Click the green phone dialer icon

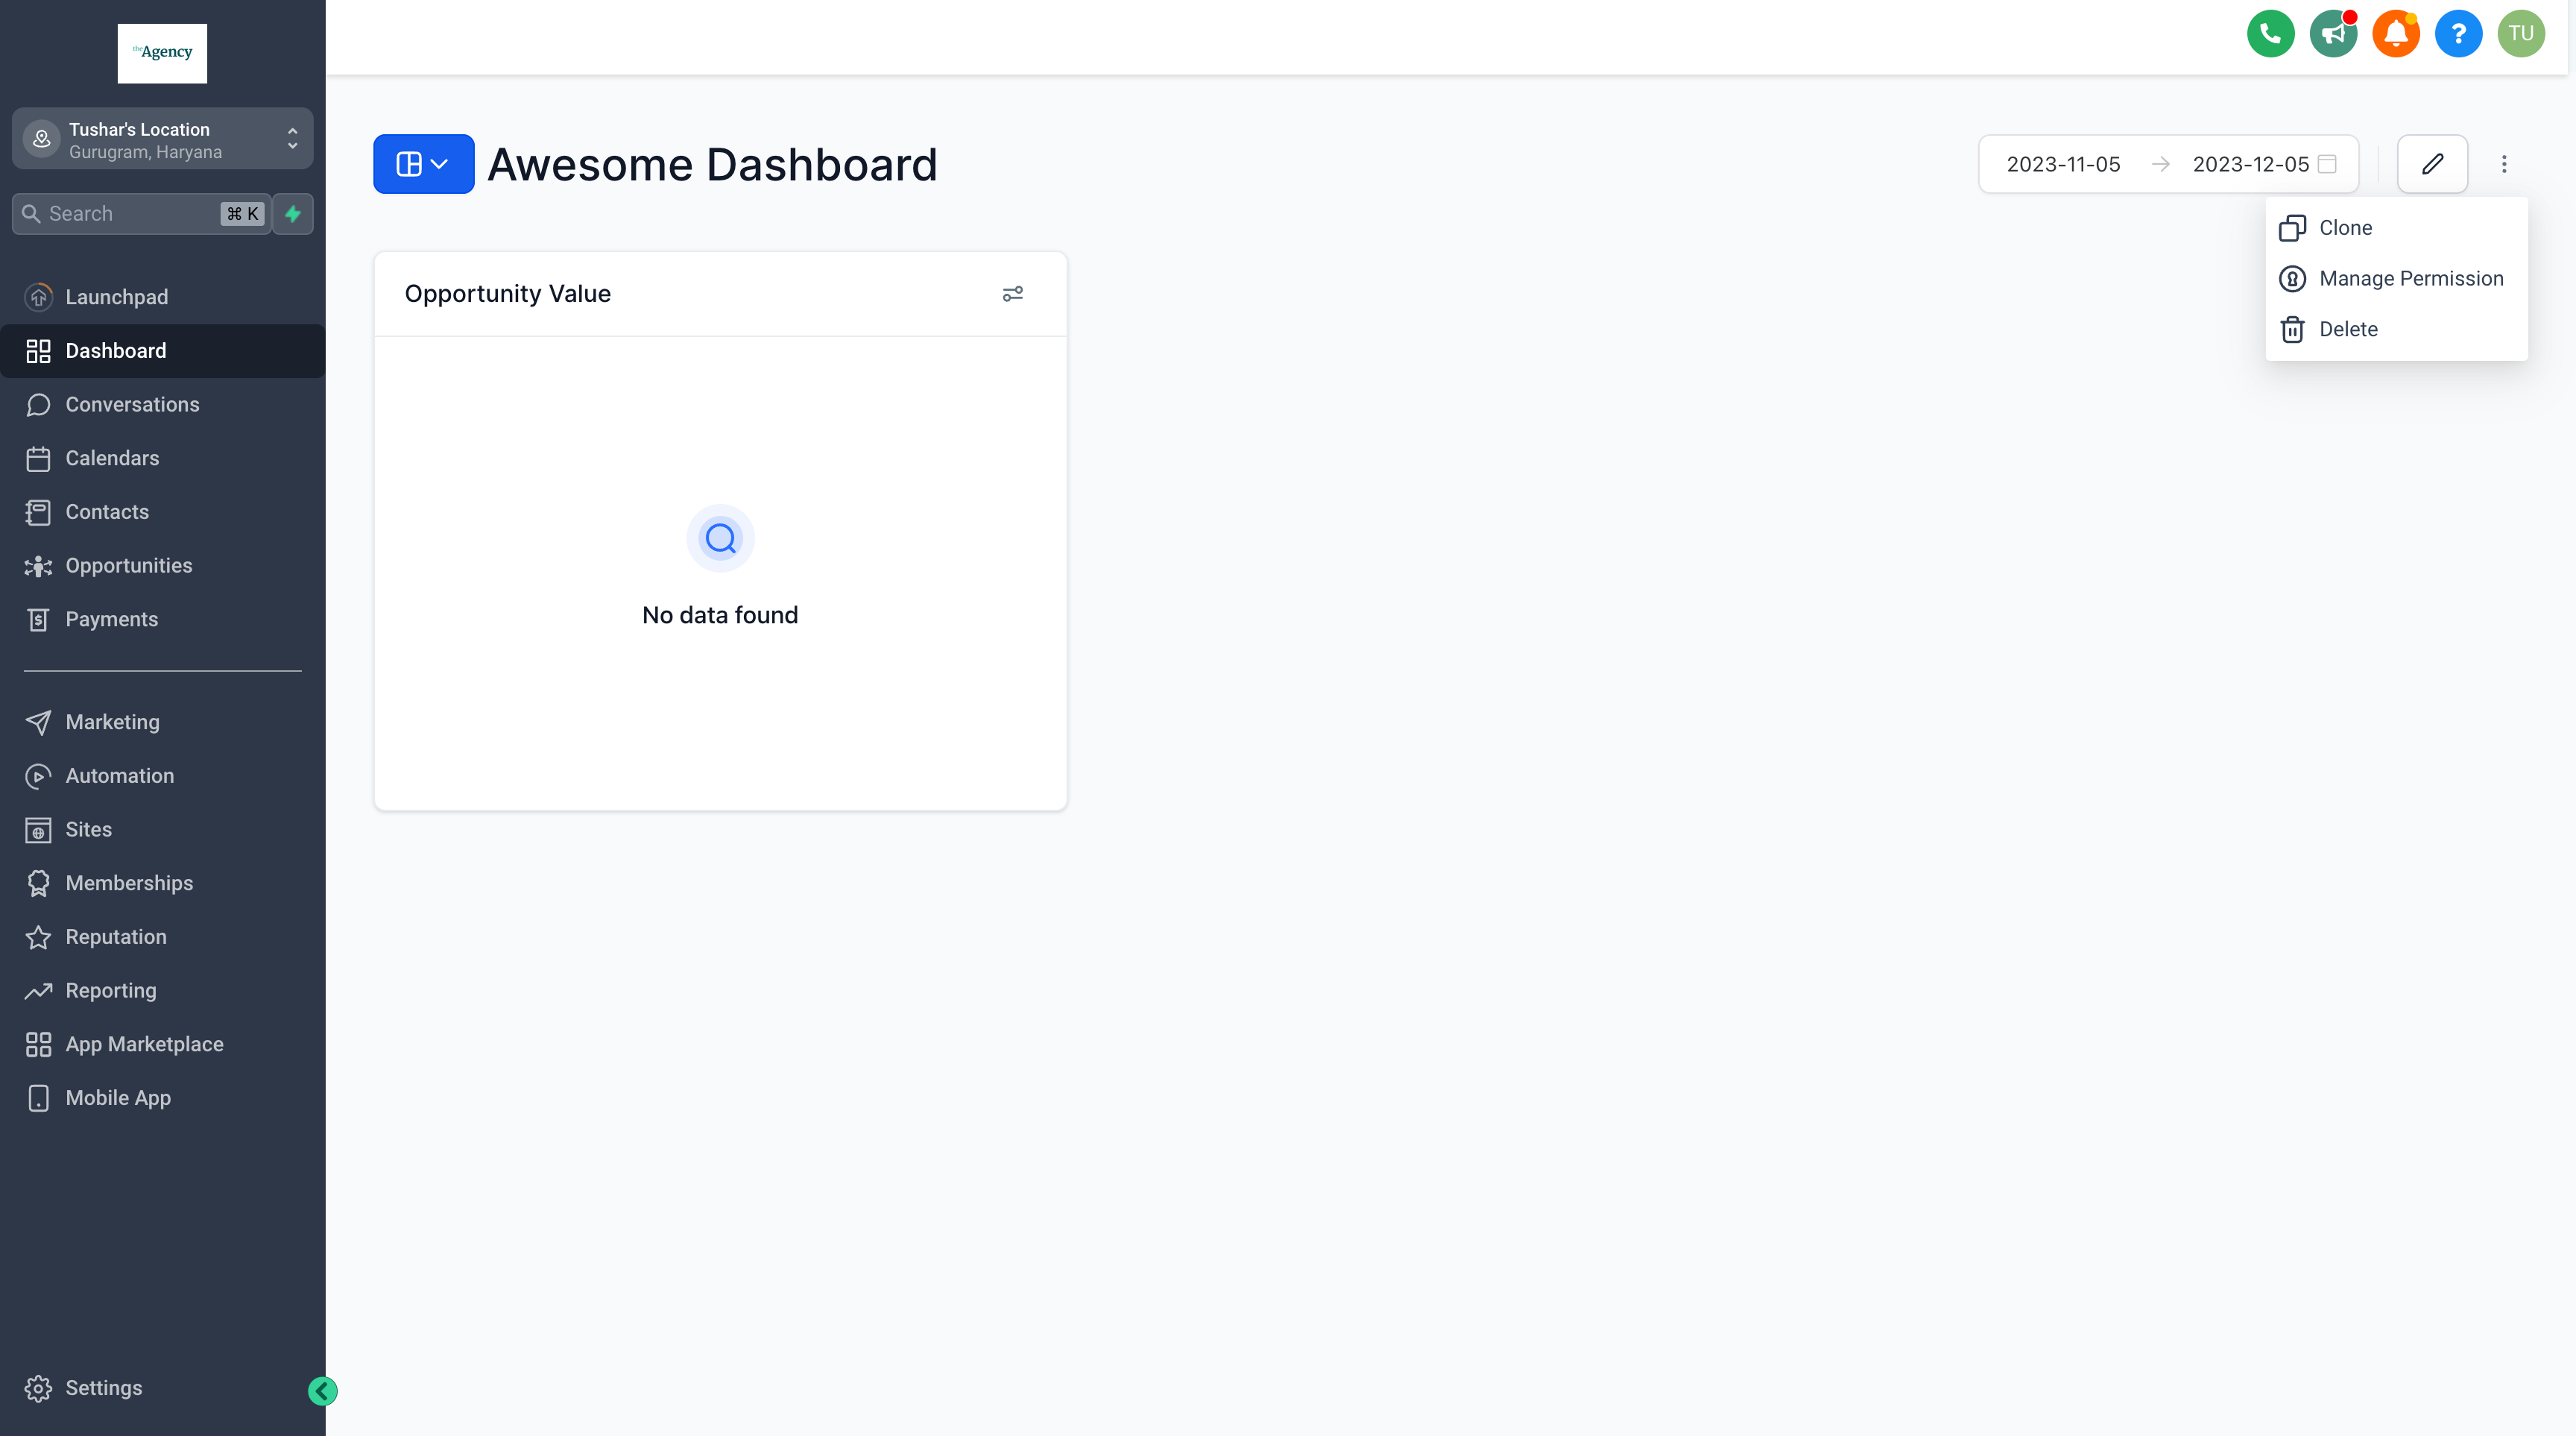click(x=2270, y=34)
